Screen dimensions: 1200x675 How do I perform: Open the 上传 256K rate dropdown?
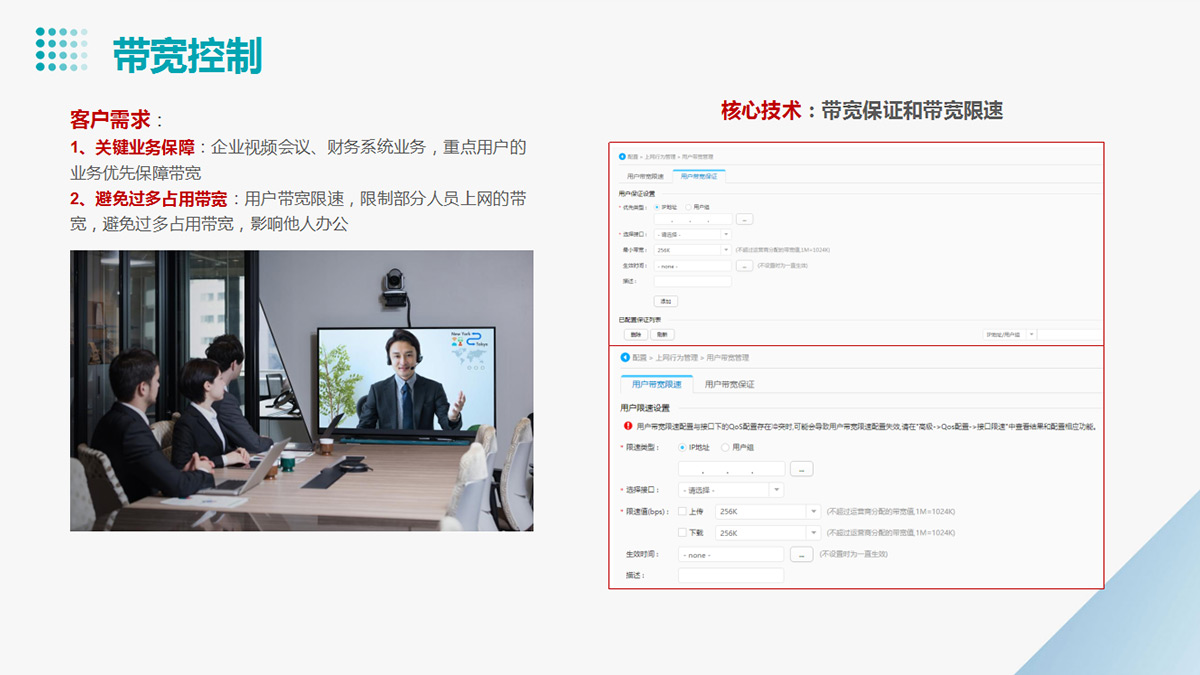click(767, 512)
